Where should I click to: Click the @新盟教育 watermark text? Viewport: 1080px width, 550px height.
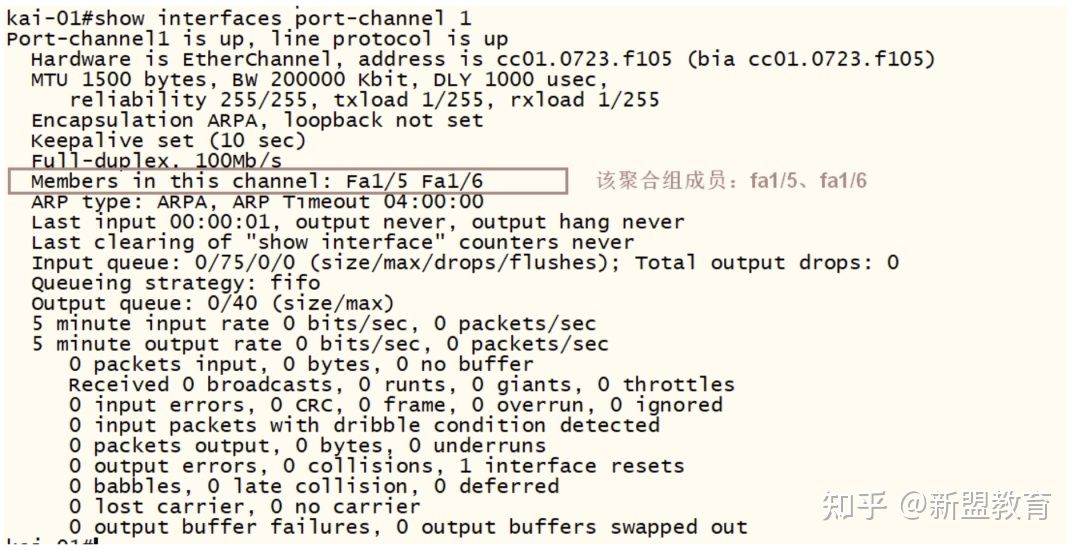tap(975, 506)
